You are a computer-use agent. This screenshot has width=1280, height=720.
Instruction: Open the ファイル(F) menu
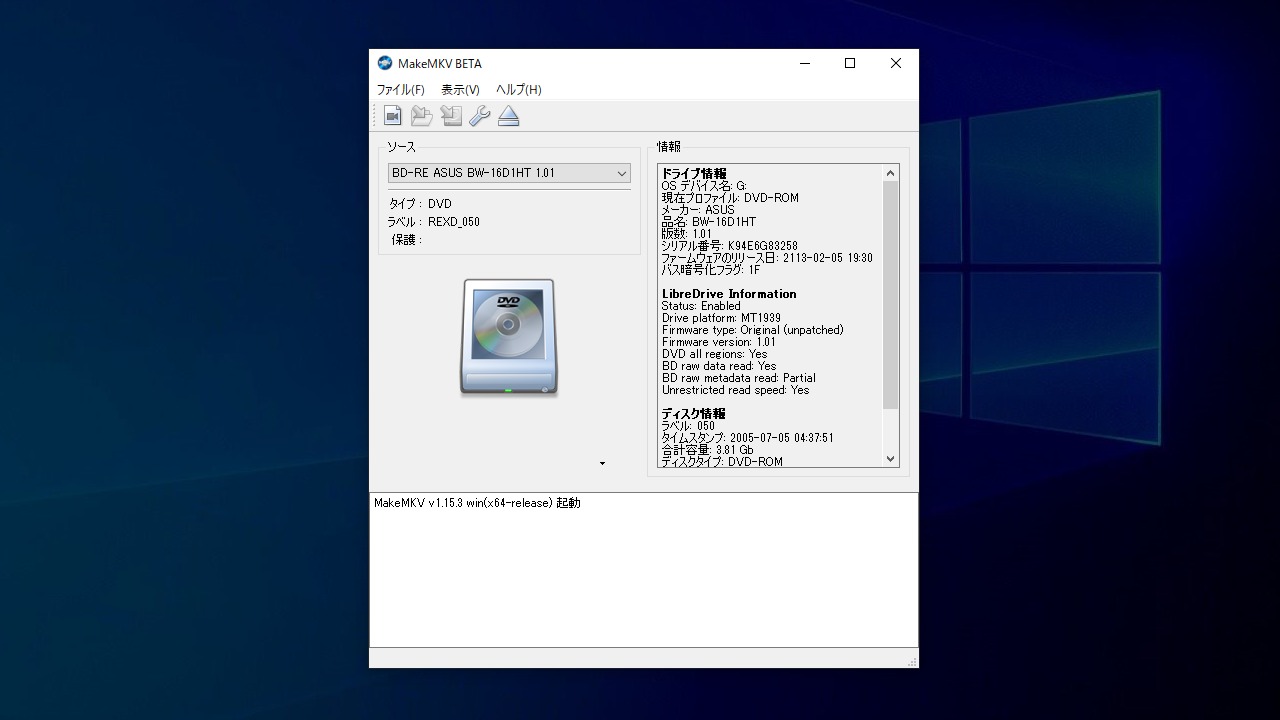pyautogui.click(x=400, y=90)
